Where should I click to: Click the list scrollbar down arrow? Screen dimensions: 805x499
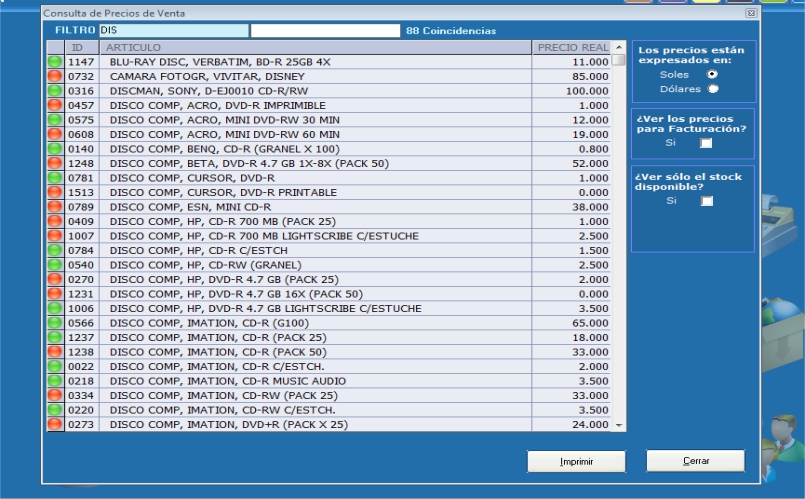point(618,426)
